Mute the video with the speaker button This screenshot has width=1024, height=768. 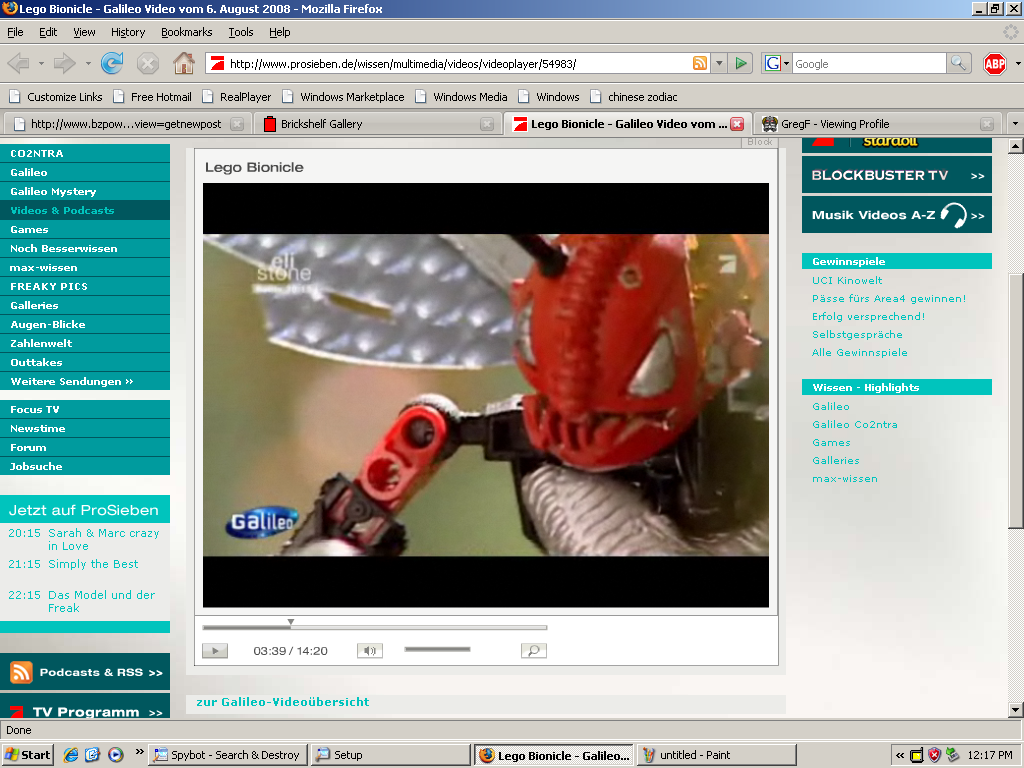(x=370, y=650)
